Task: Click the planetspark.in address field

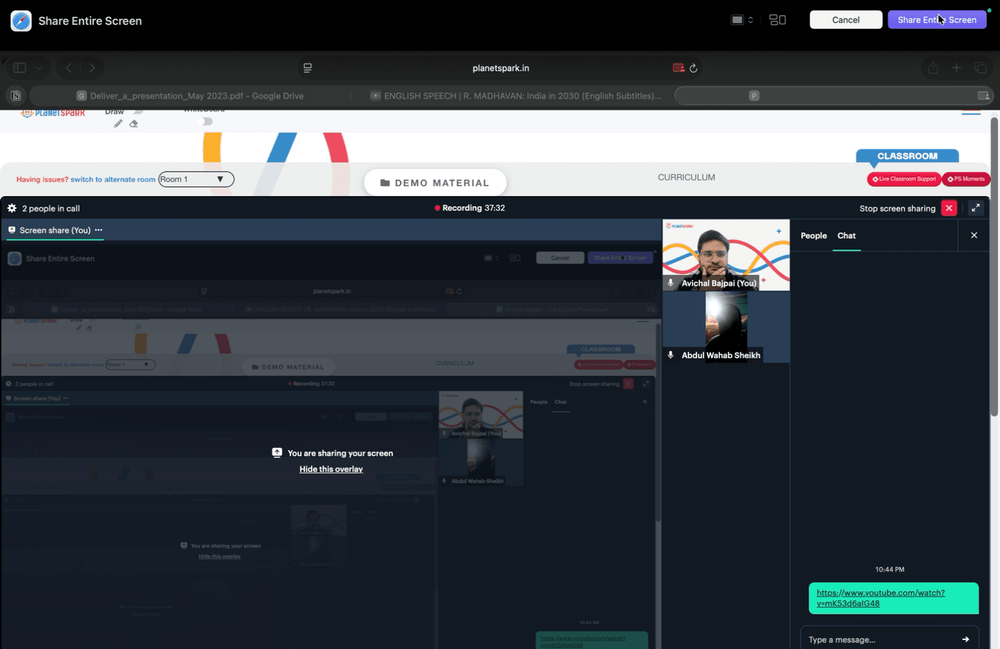Action: pyautogui.click(x=501, y=68)
